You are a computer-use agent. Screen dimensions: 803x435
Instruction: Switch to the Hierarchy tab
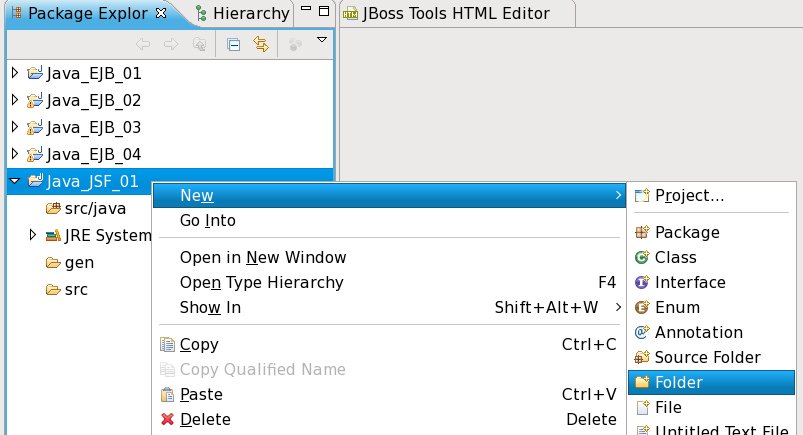[242, 14]
